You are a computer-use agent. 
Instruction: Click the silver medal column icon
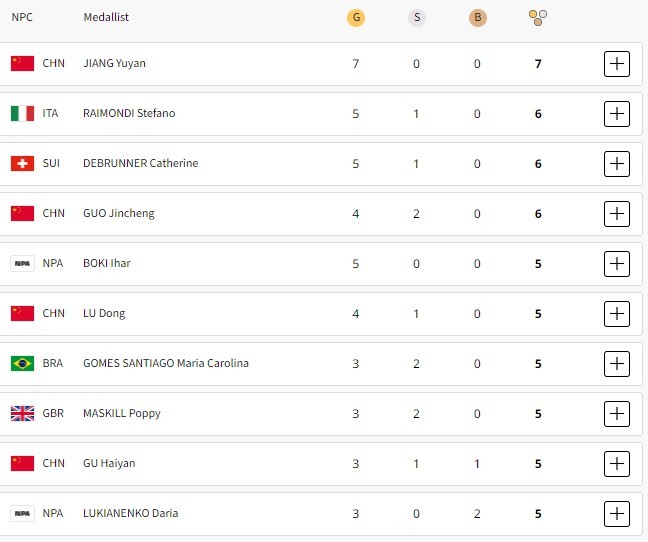[x=416, y=17]
